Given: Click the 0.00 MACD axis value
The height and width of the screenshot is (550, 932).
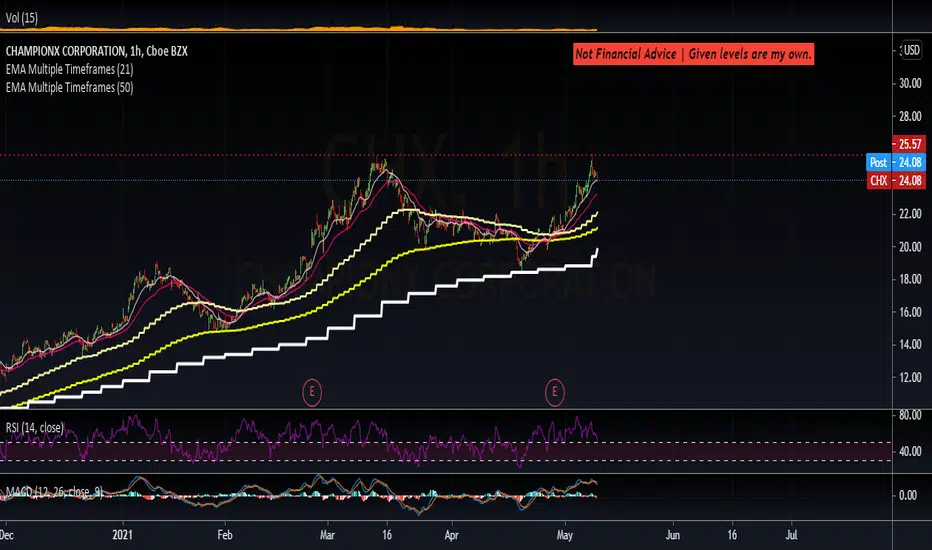Looking at the screenshot, I should (x=908, y=495).
